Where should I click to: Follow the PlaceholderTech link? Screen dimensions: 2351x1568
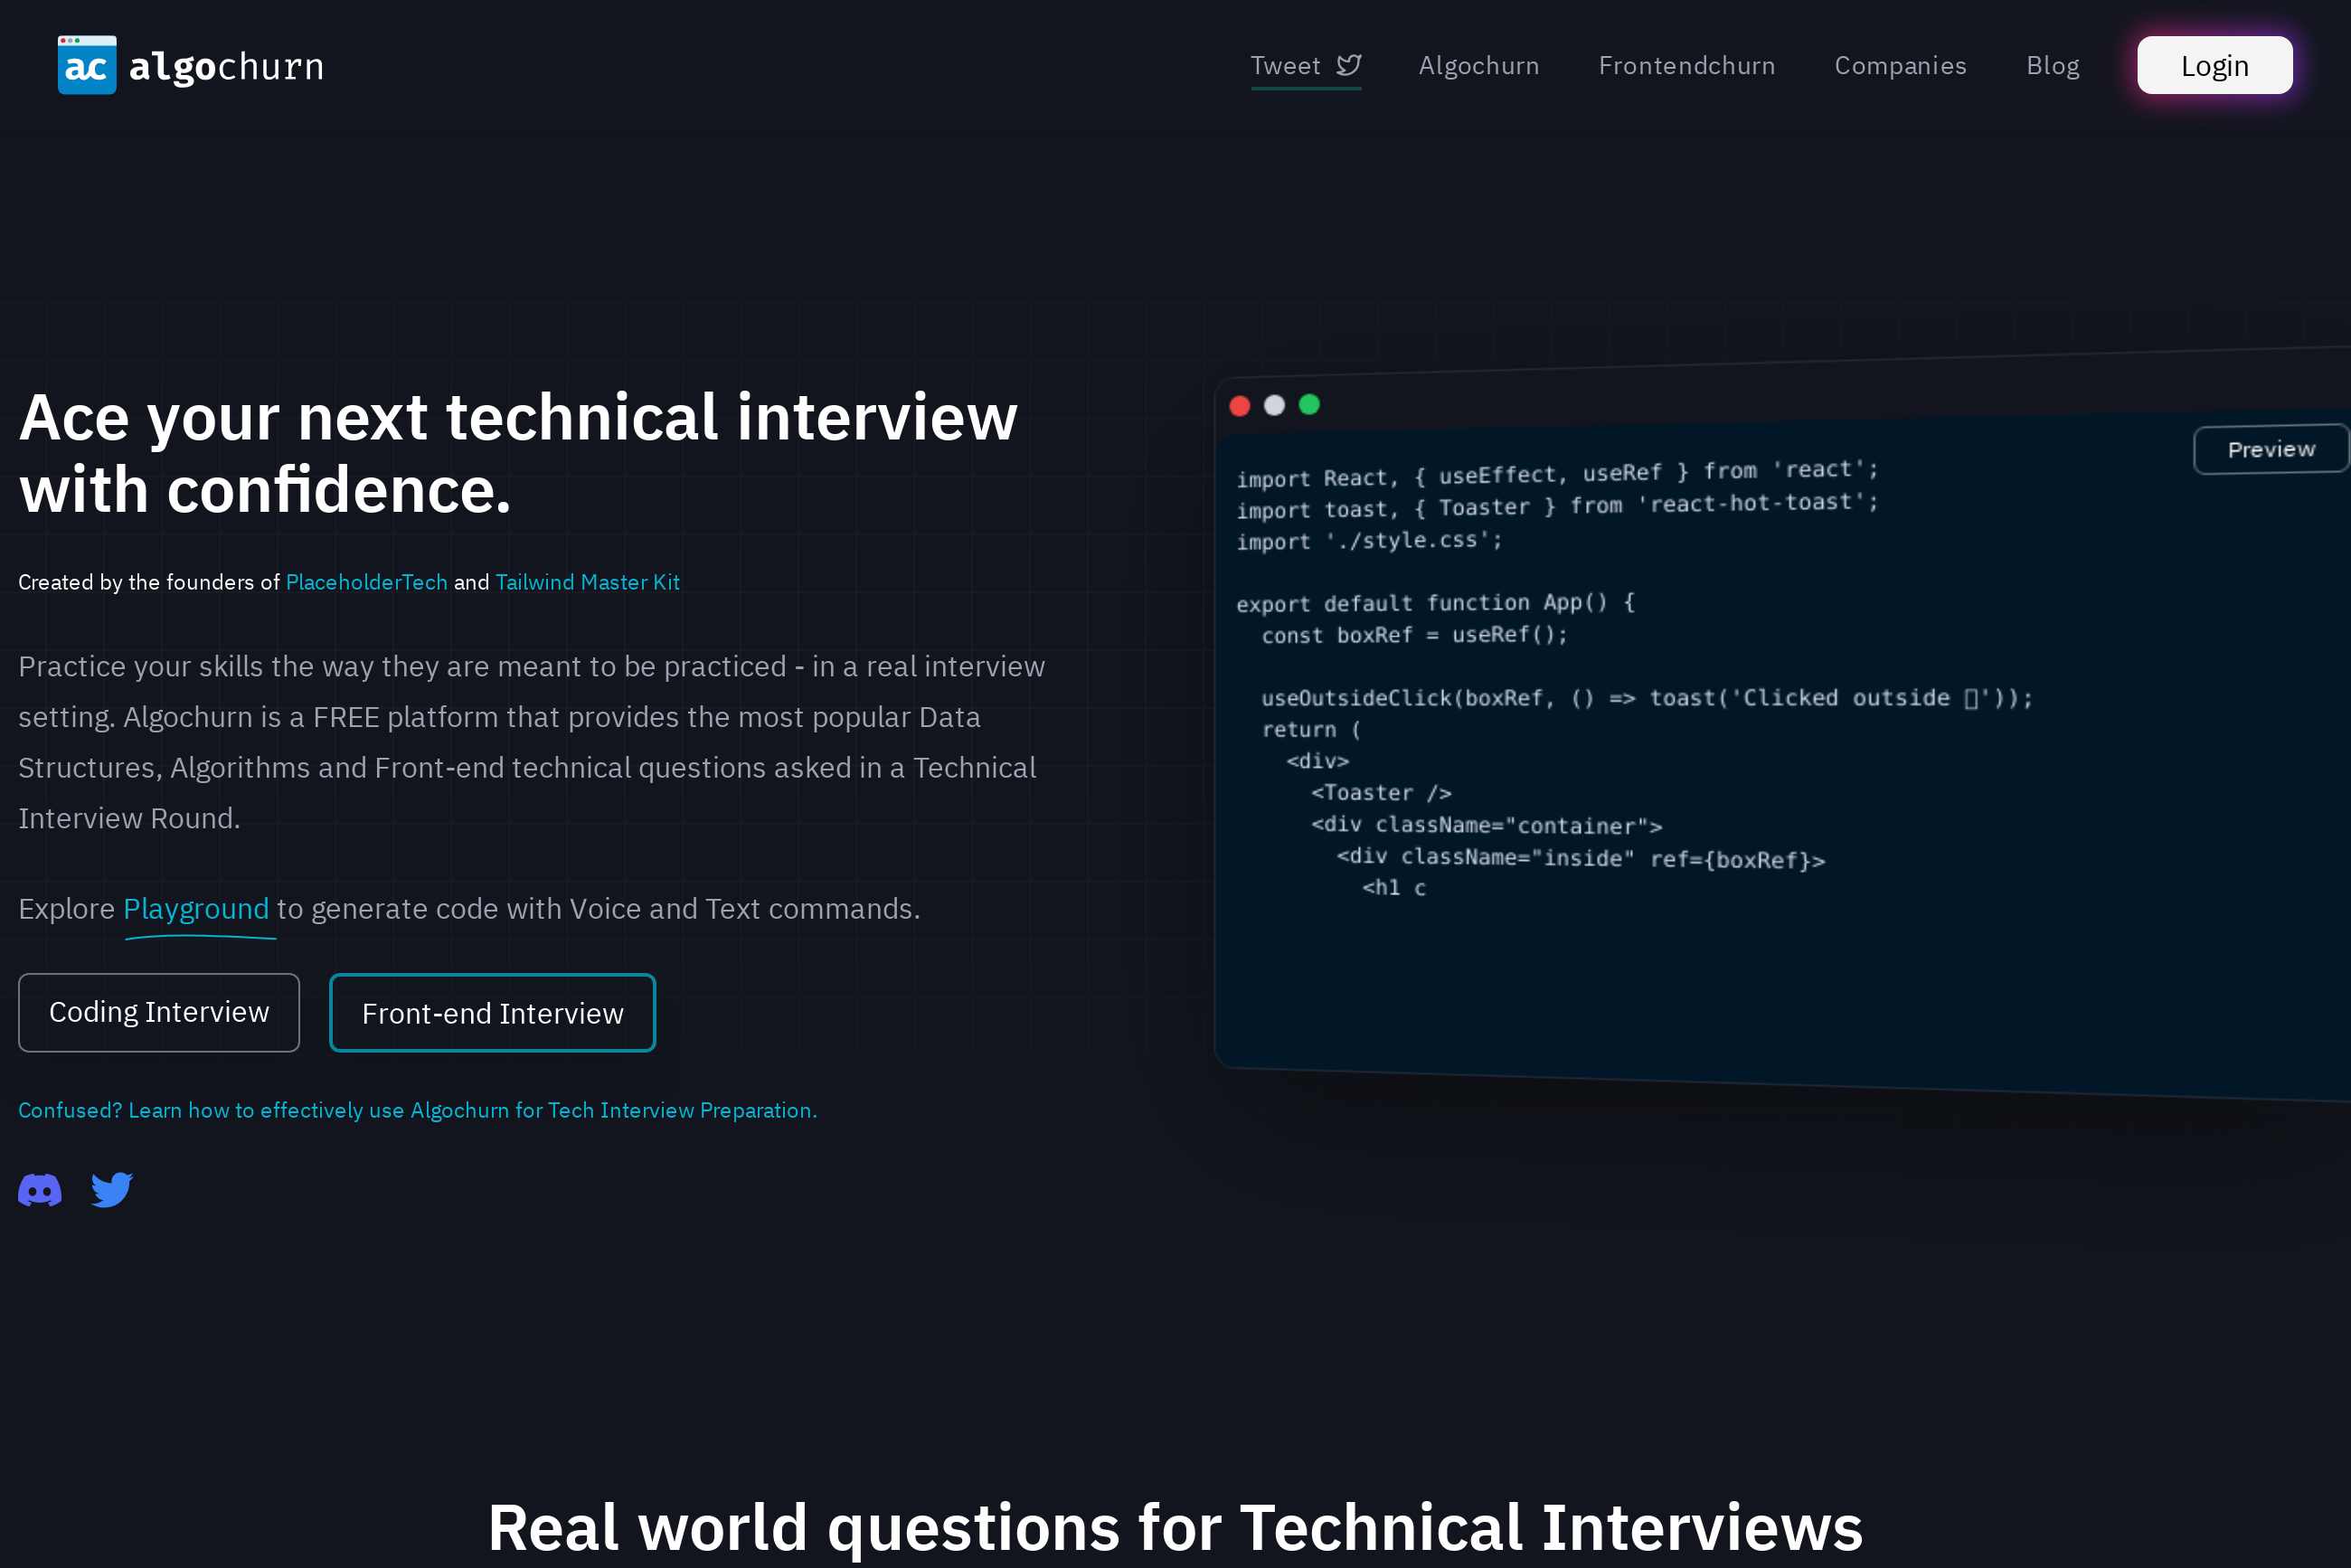tap(366, 582)
